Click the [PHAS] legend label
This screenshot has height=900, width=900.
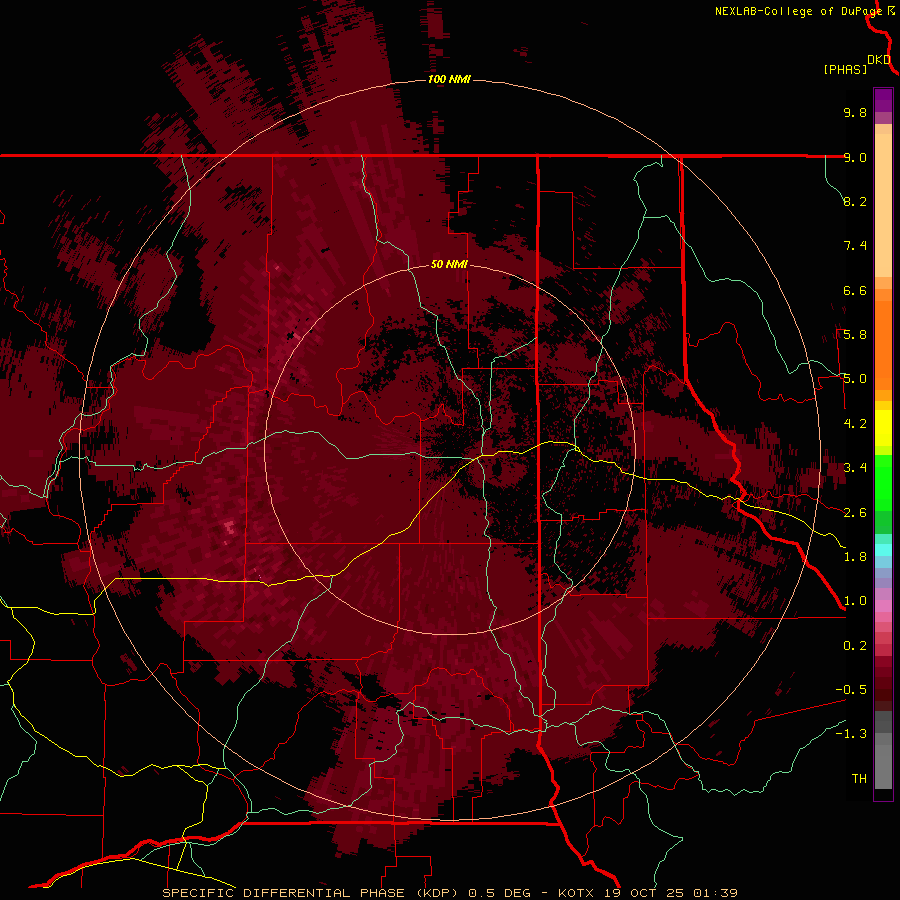(x=845, y=70)
